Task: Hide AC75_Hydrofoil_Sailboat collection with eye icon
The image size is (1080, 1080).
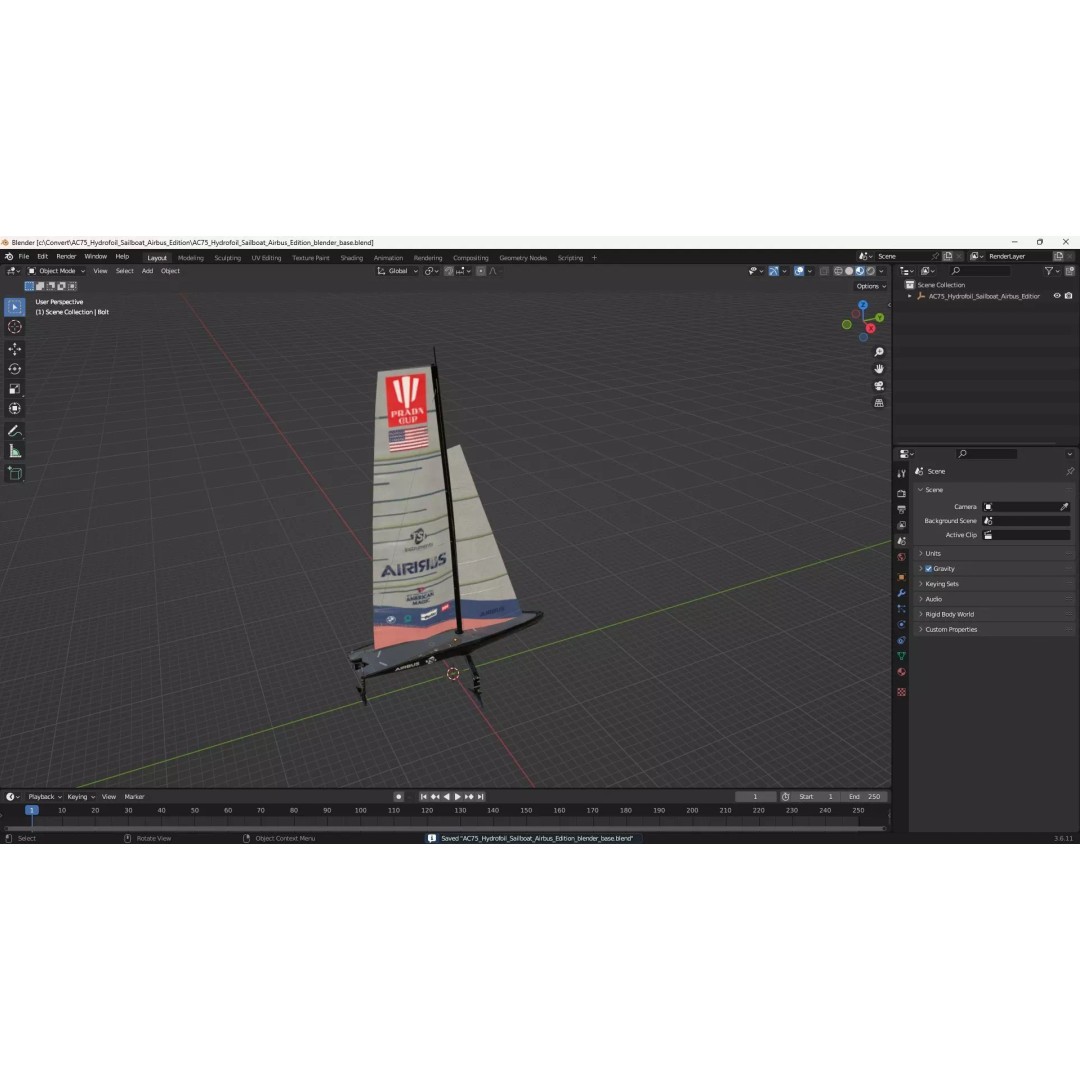Action: pos(1057,296)
